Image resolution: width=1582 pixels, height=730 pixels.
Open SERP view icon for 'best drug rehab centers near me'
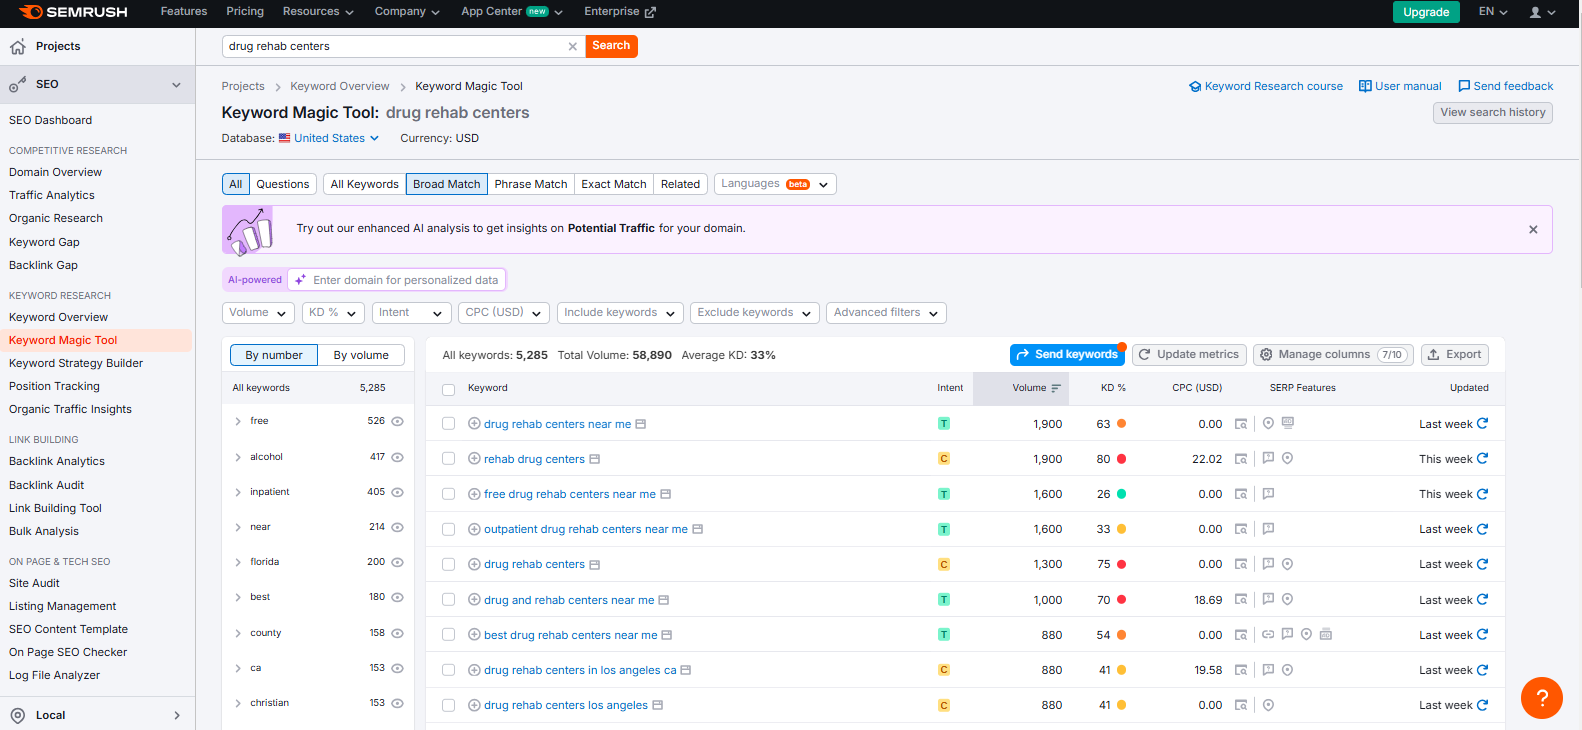click(1241, 635)
